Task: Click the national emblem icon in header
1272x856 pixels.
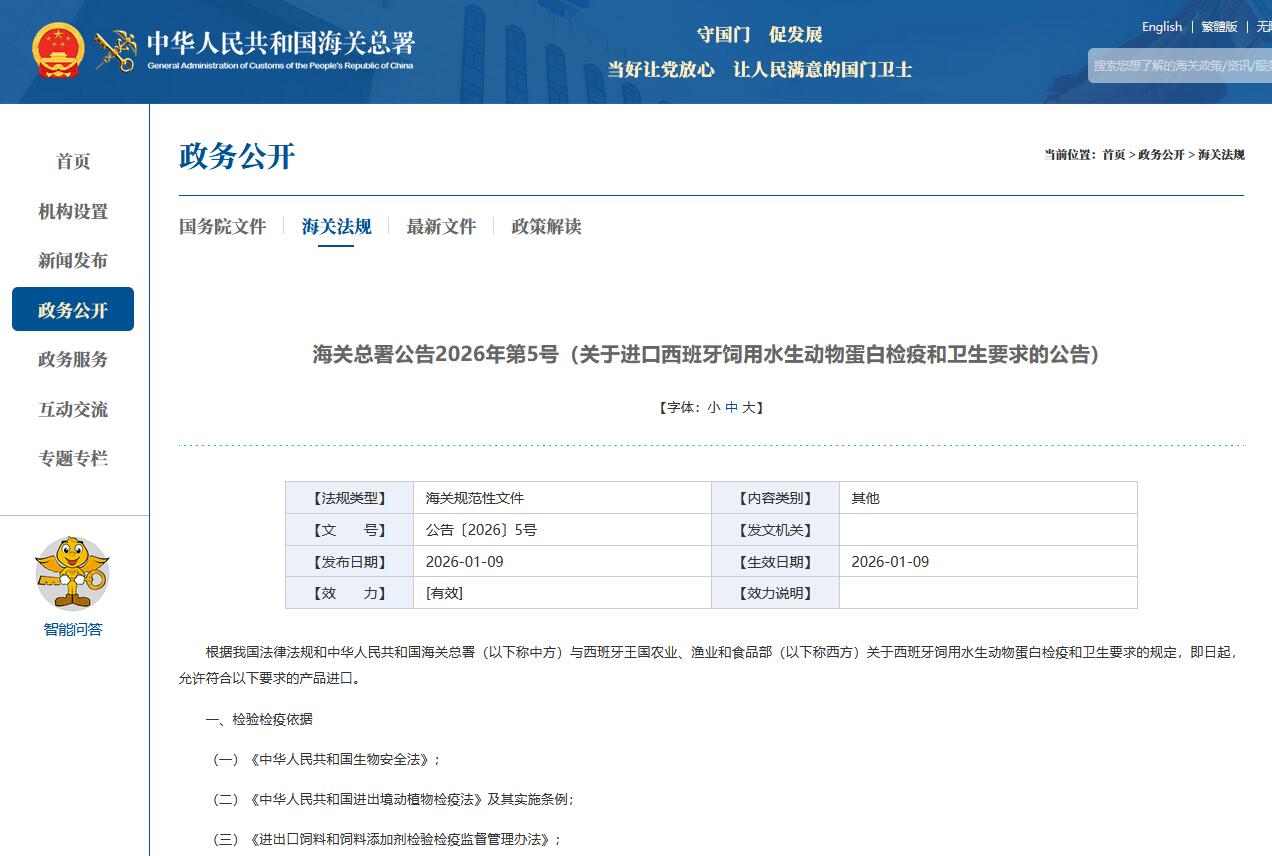Action: point(58,50)
